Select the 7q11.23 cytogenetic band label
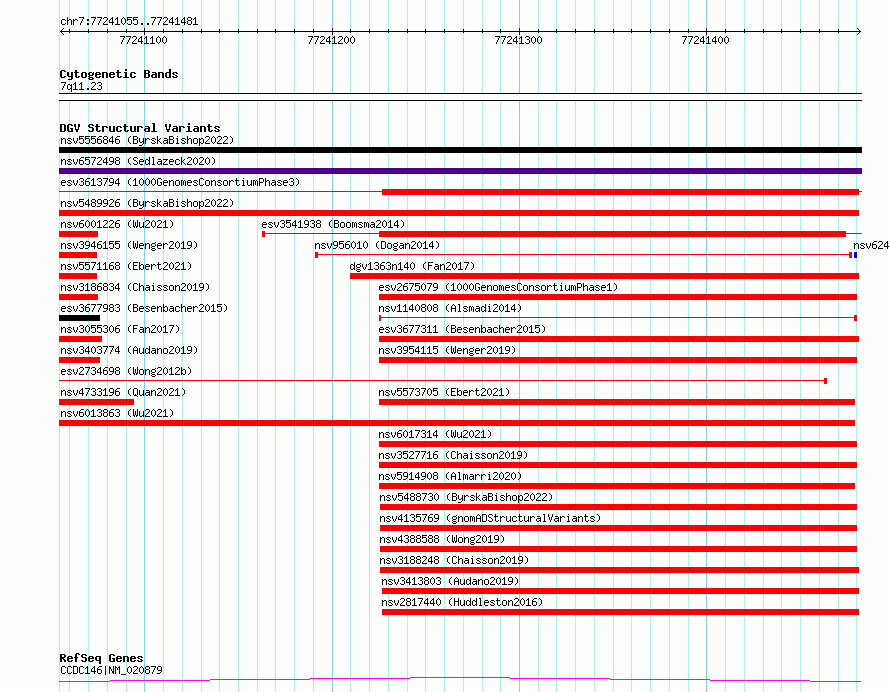The image size is (890, 692). point(81,86)
